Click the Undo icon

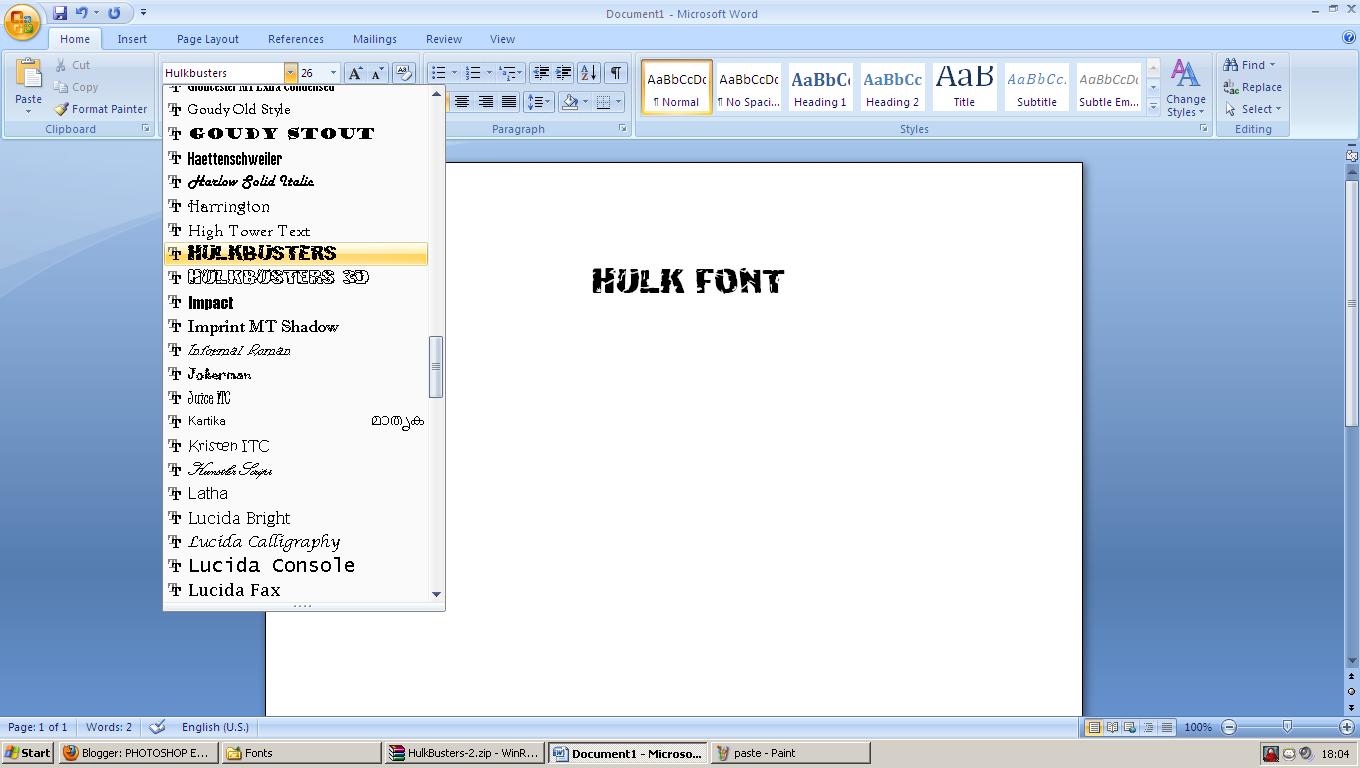click(x=81, y=13)
